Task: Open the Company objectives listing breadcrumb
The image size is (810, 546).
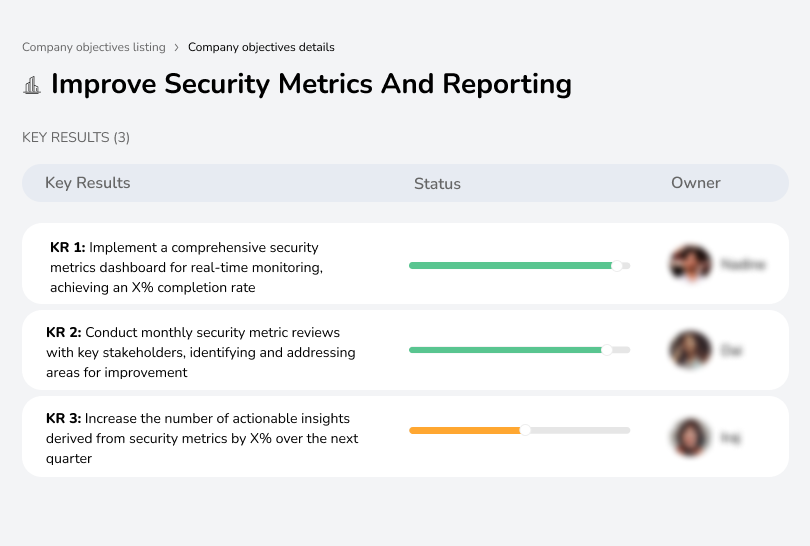Action: (x=94, y=47)
